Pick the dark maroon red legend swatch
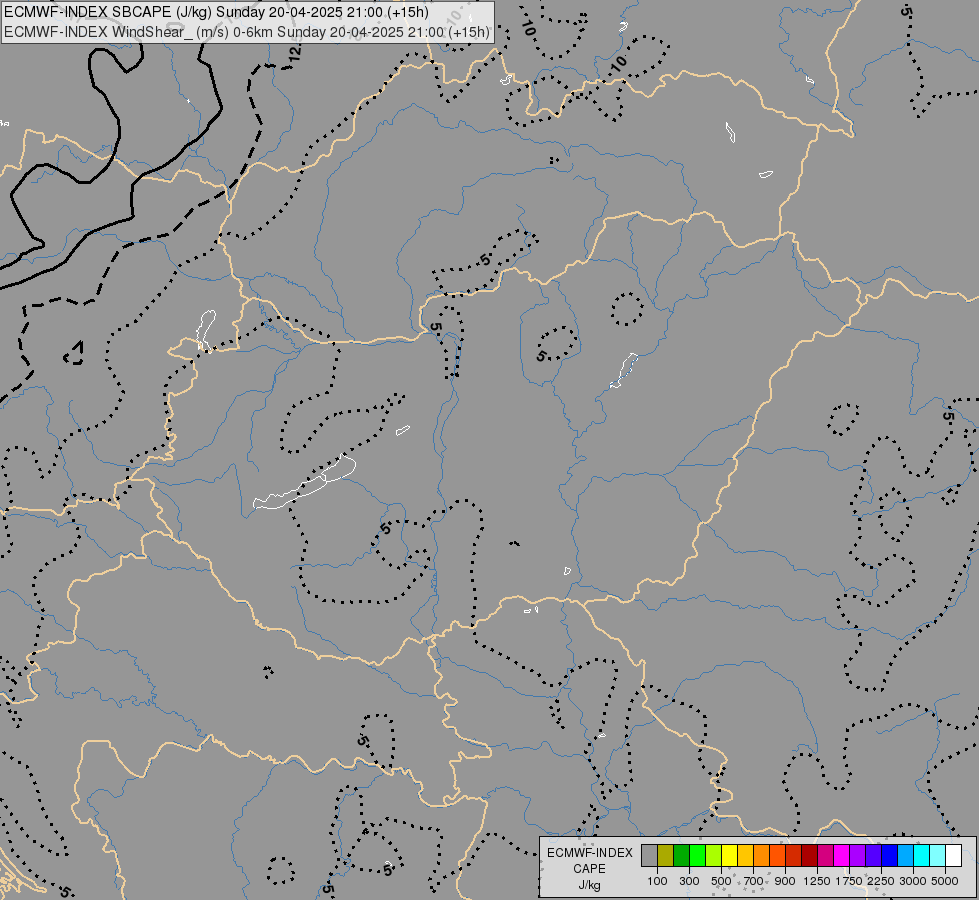979x900 pixels. (810, 856)
